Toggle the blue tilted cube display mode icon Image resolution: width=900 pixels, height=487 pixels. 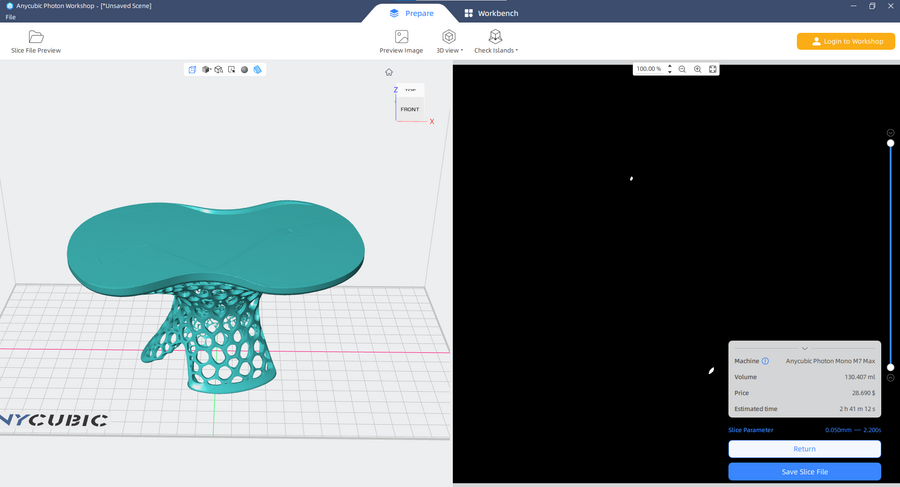[x=257, y=70]
